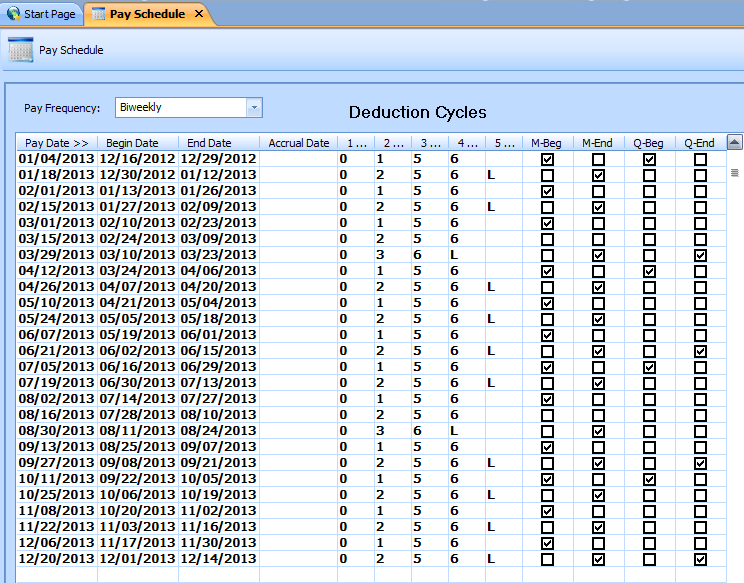
Task: Uncheck Q-End for pay date 03/29/2013
Action: (700, 255)
